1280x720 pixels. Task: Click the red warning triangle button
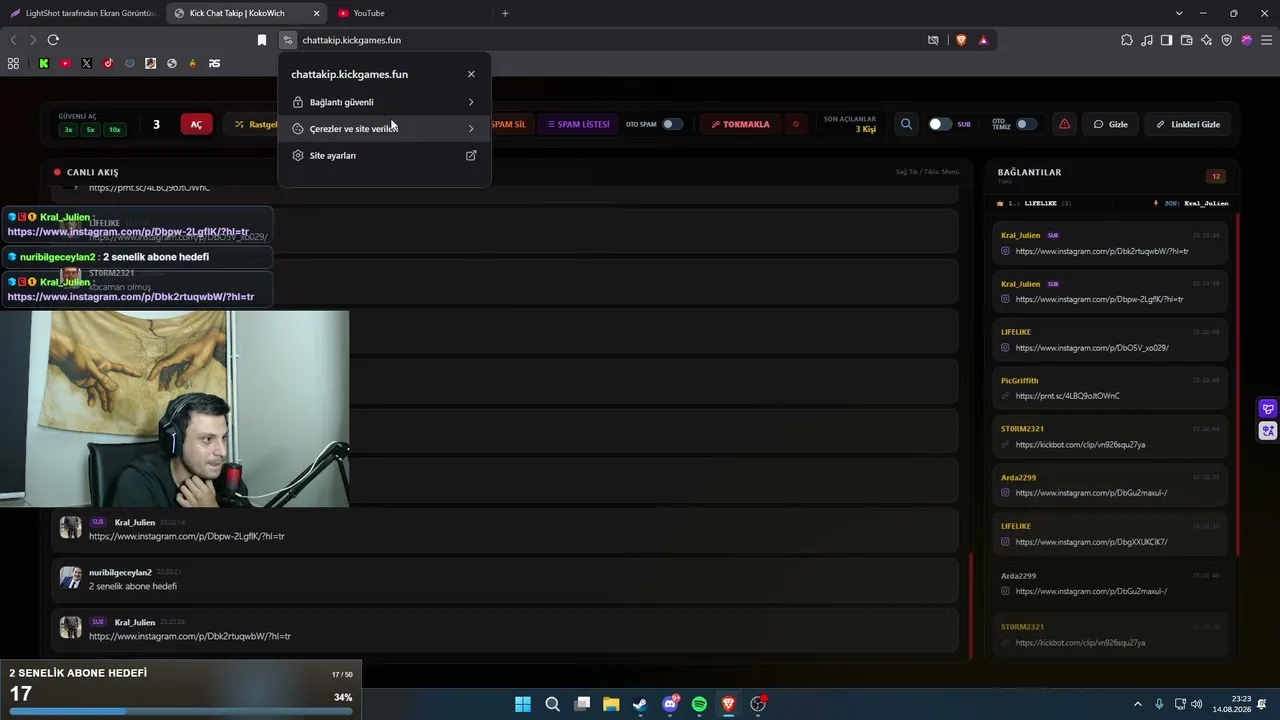tap(1064, 124)
